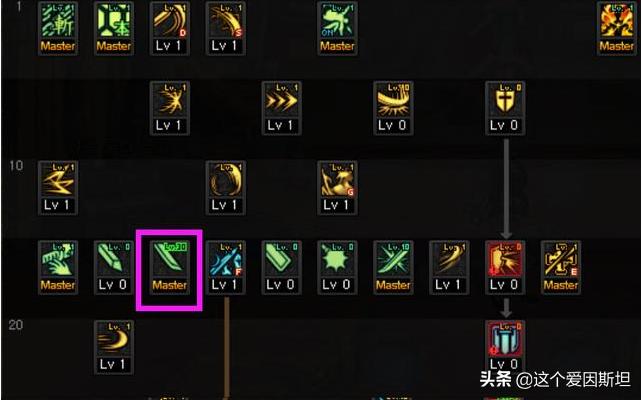This screenshot has width=643, height=400.
Task: Toggle the green leaping skill marked ON
Action: (337, 28)
